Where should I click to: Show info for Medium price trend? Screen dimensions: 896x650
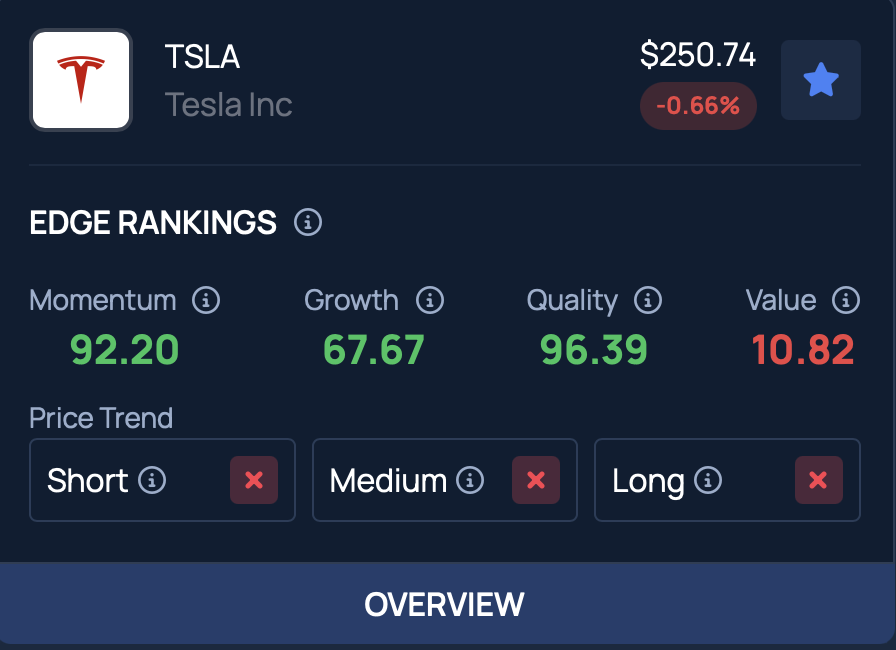(470, 481)
